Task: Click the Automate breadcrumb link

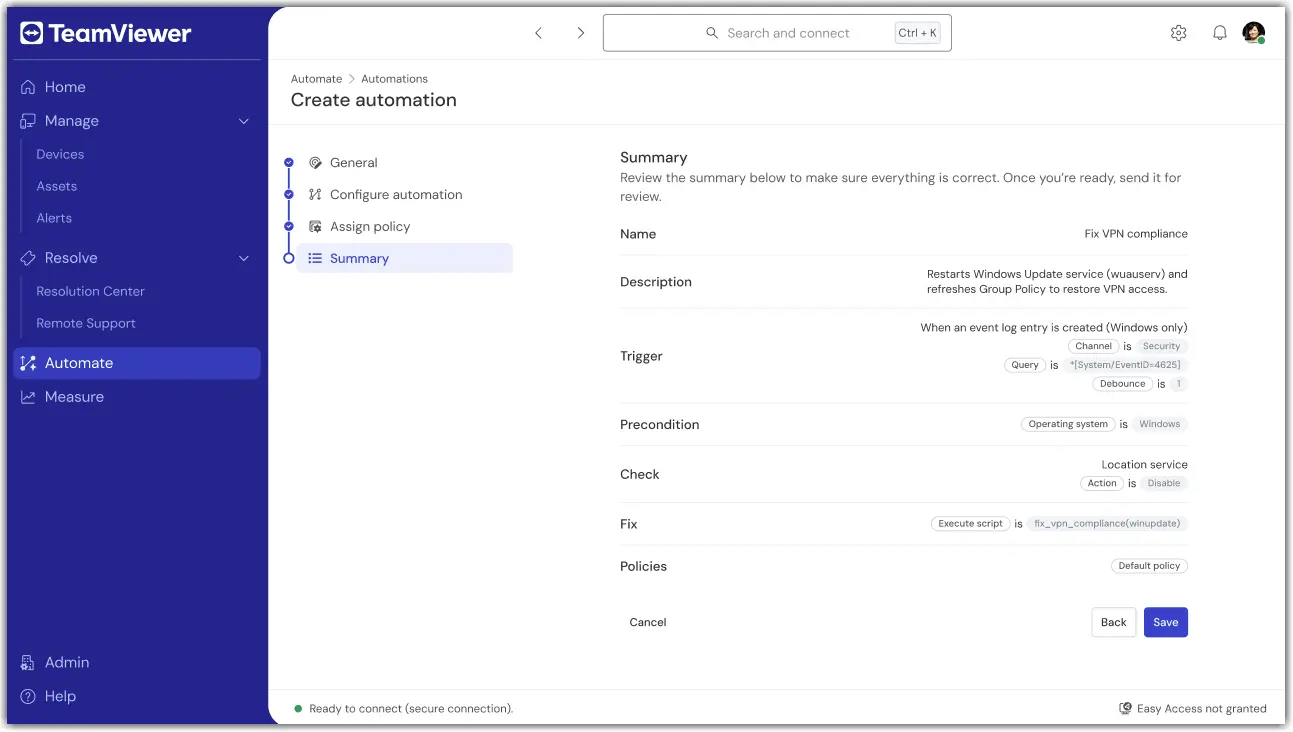Action: [x=316, y=79]
